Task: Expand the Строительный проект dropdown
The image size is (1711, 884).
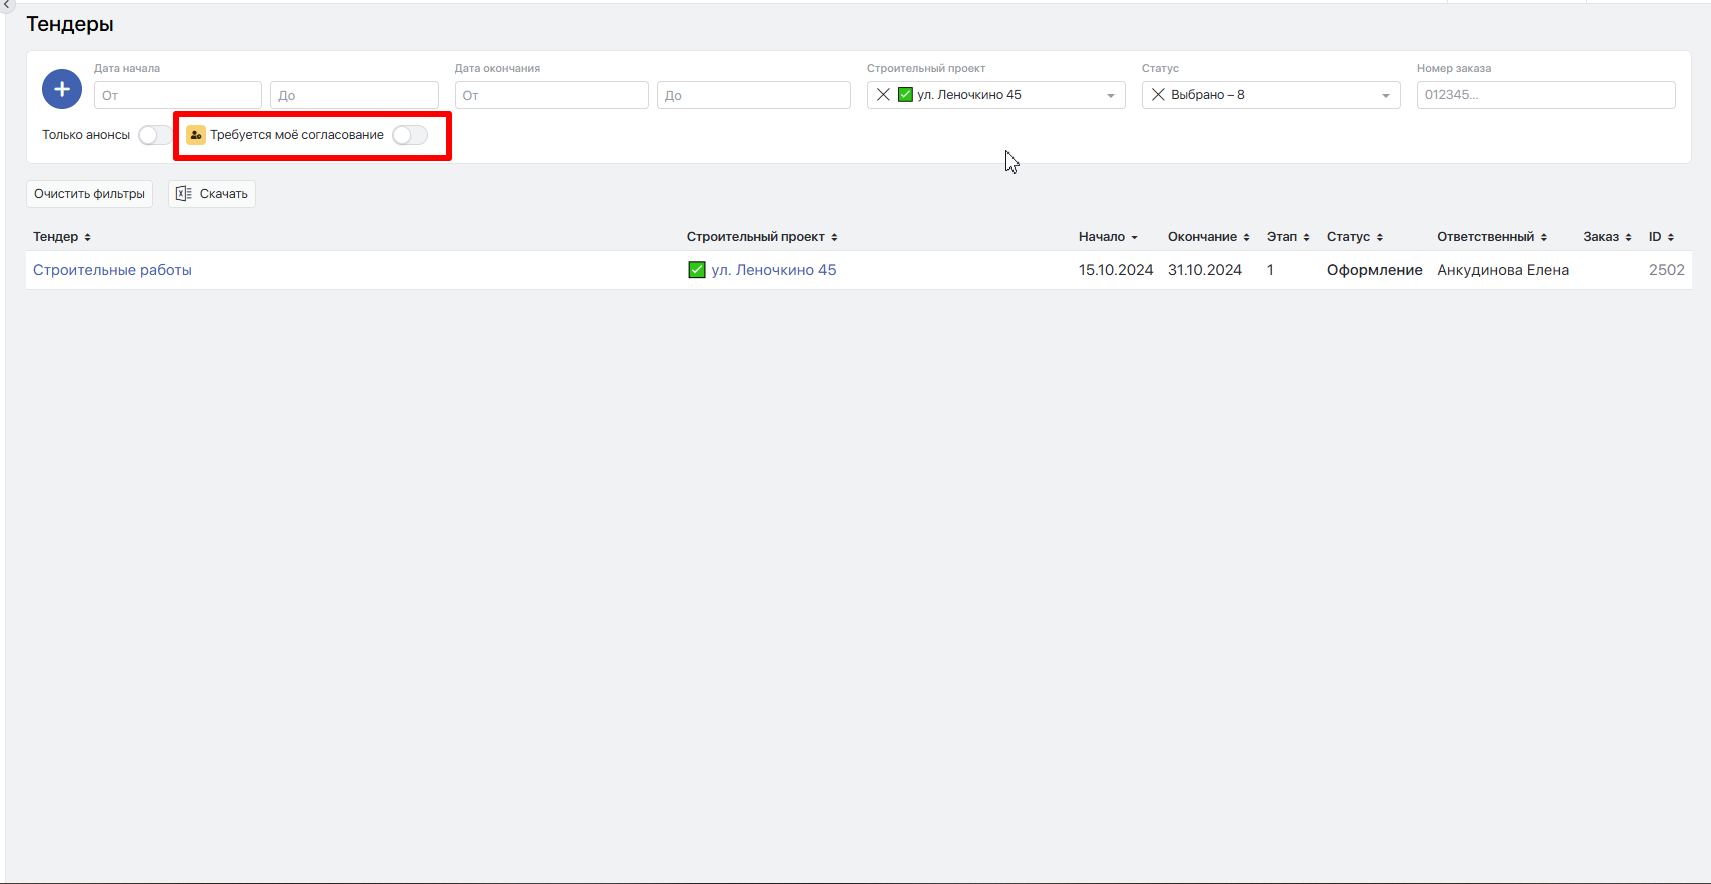Action: click(x=1110, y=96)
